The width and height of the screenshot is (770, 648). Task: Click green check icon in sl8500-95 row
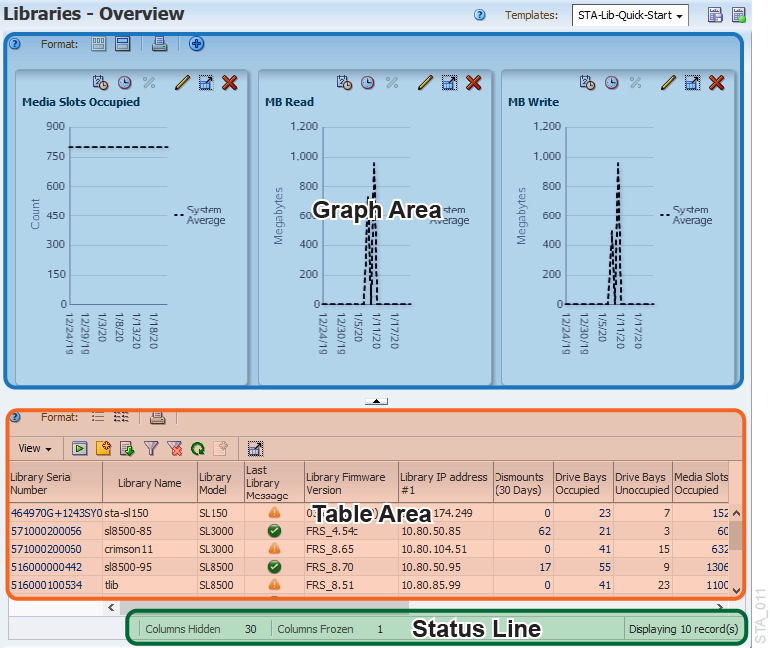275,567
